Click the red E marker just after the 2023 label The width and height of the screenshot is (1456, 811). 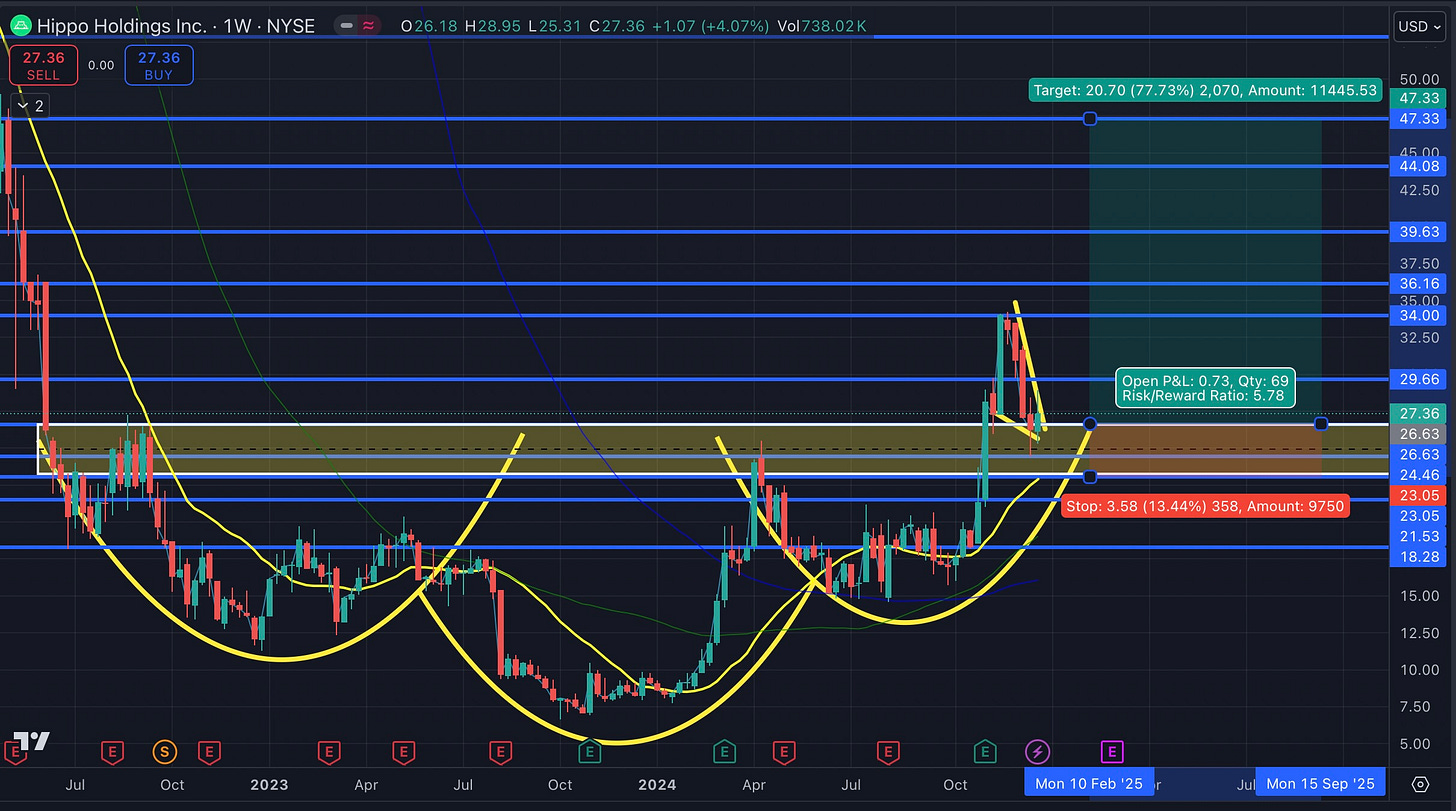point(327,750)
